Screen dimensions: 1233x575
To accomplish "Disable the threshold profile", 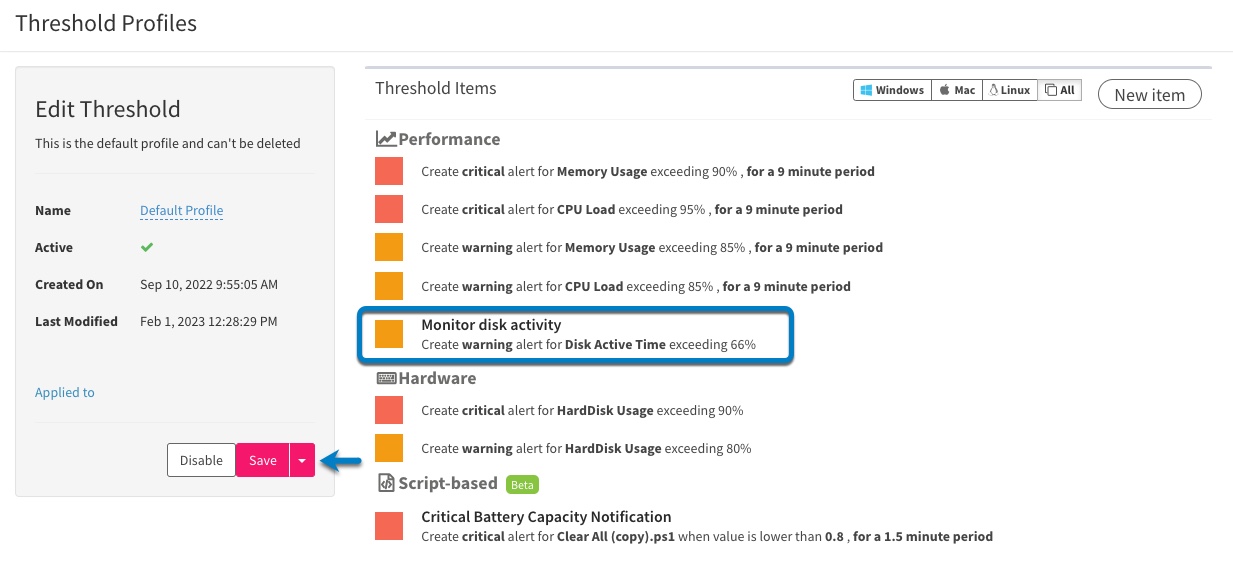I will click(201, 460).
